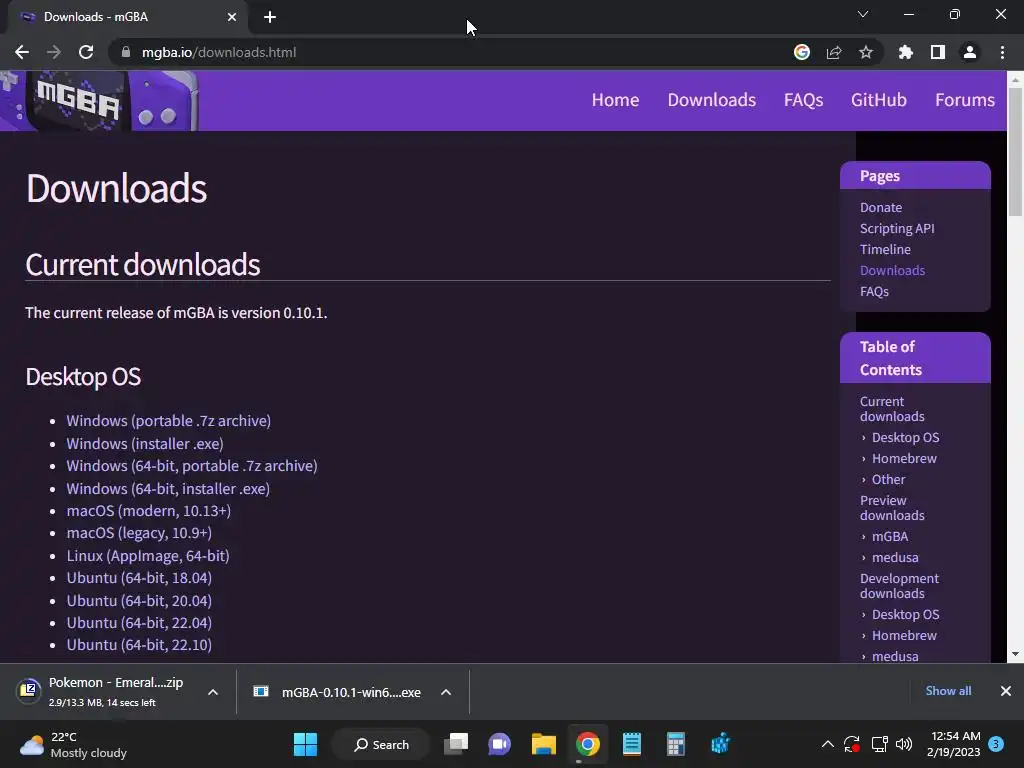Open the Extensions puzzle icon

906,52
